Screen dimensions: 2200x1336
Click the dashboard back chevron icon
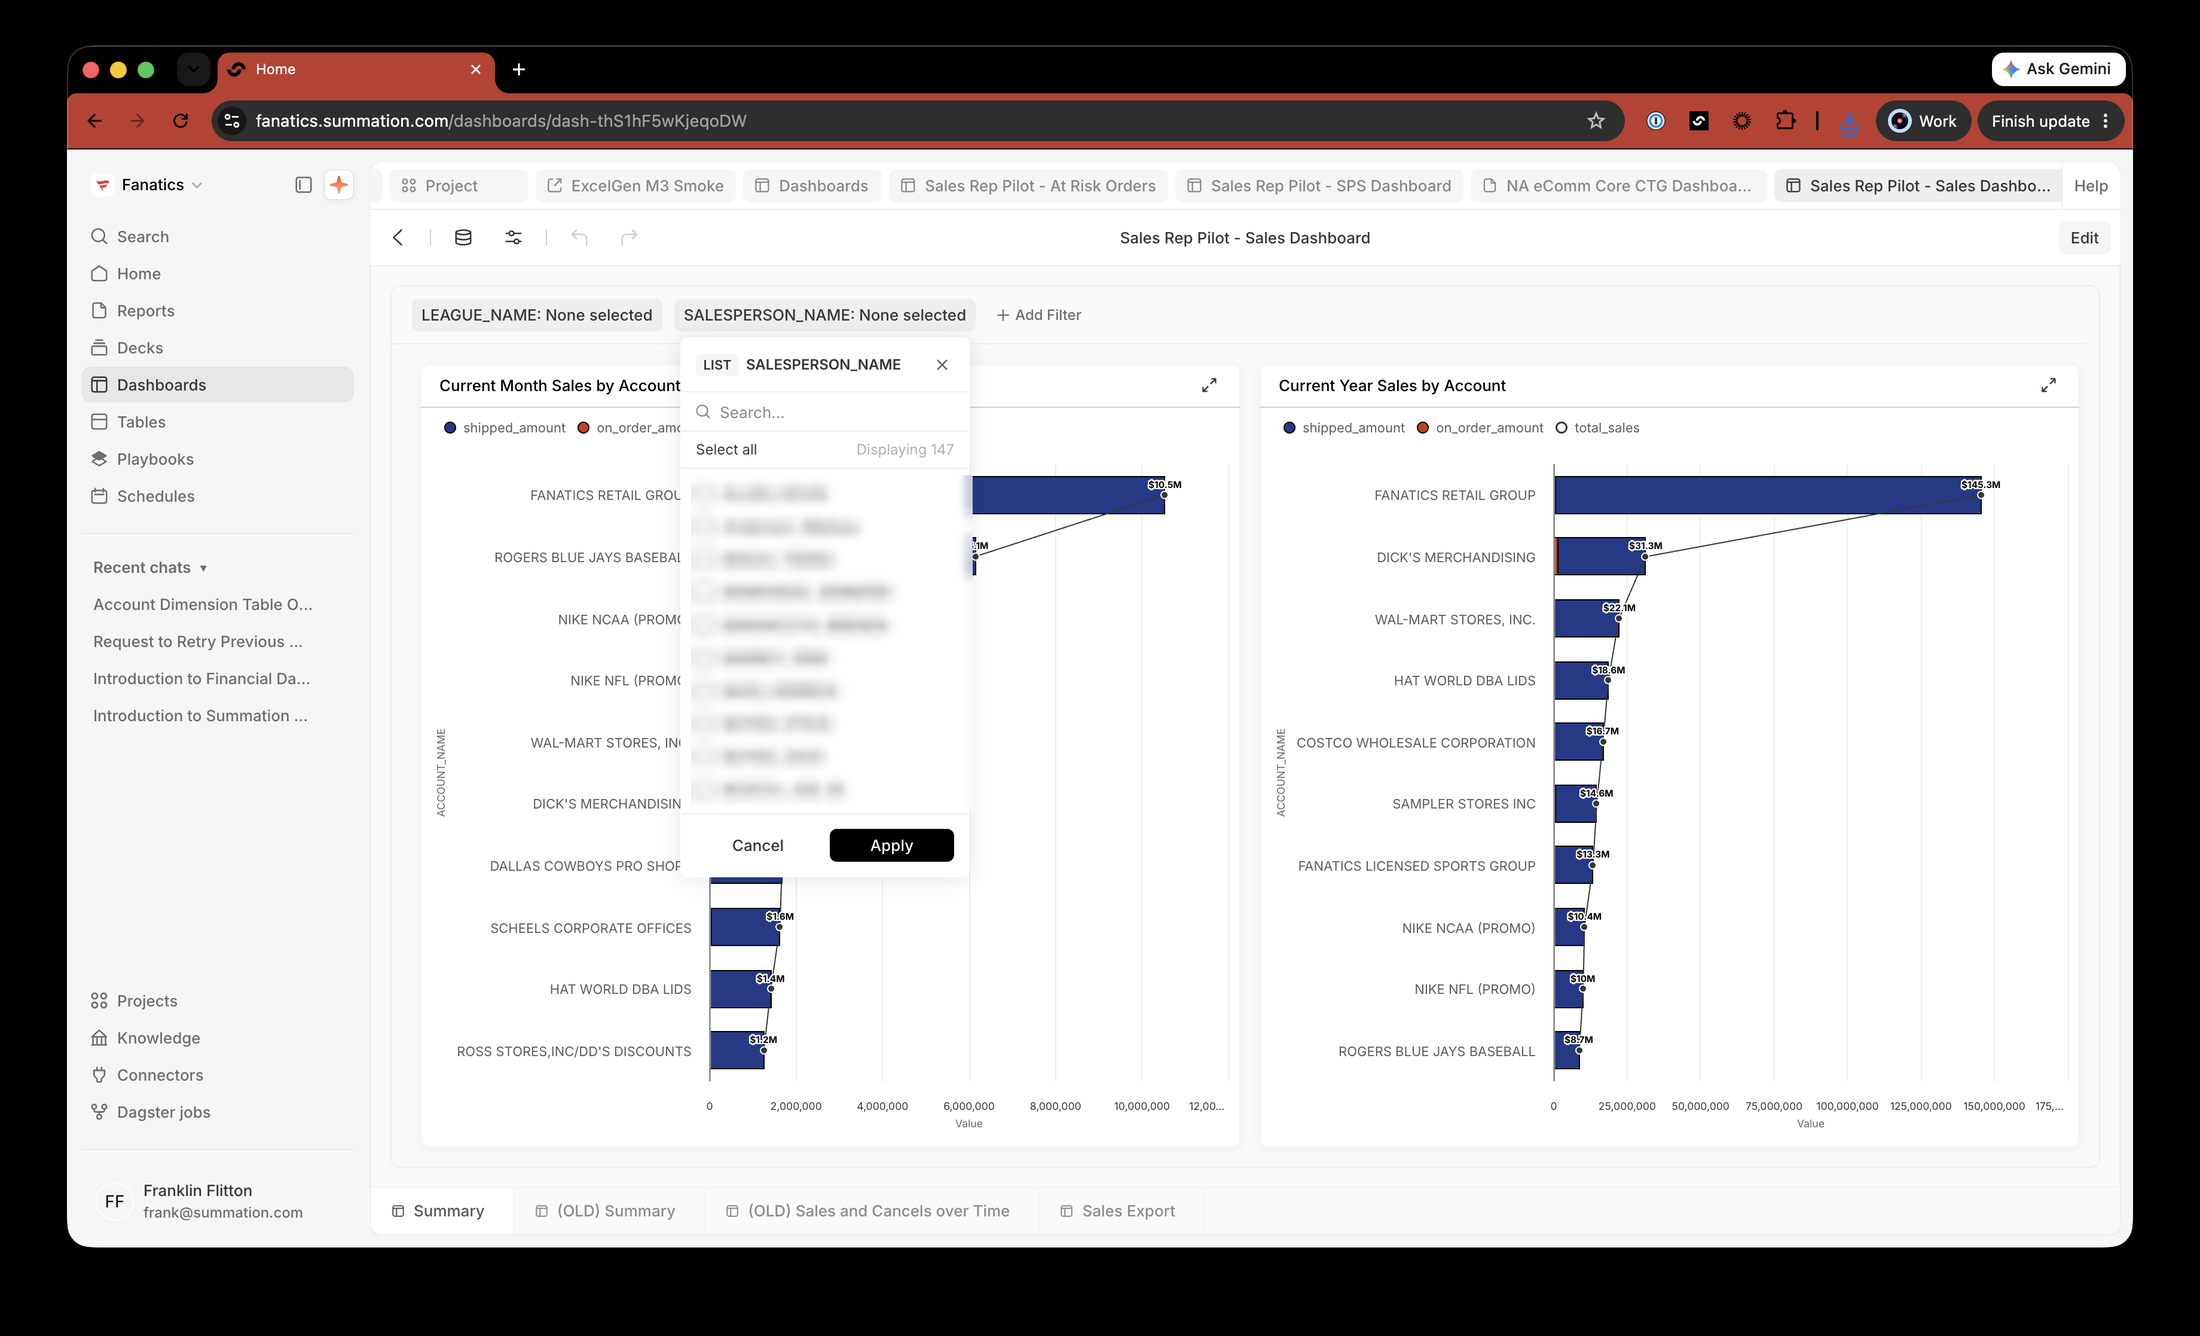398,237
